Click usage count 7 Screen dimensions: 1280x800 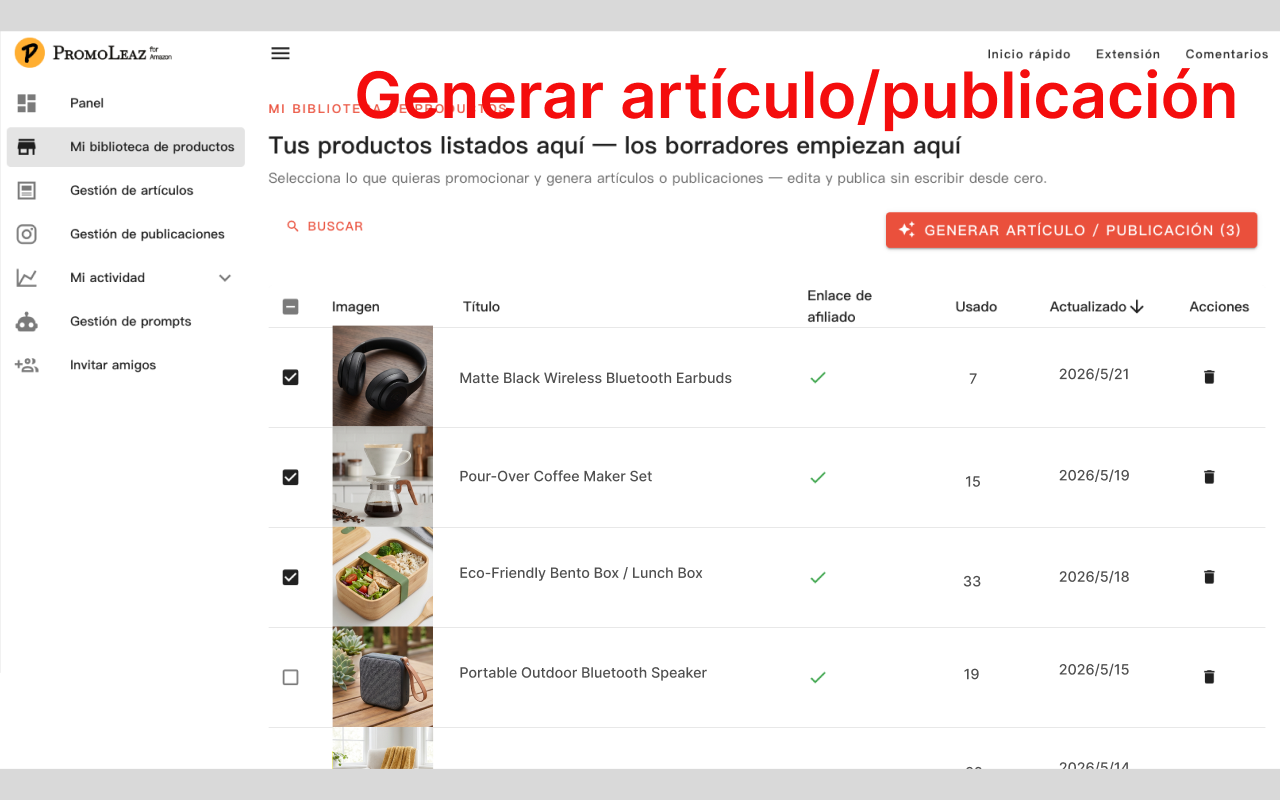[973, 379]
